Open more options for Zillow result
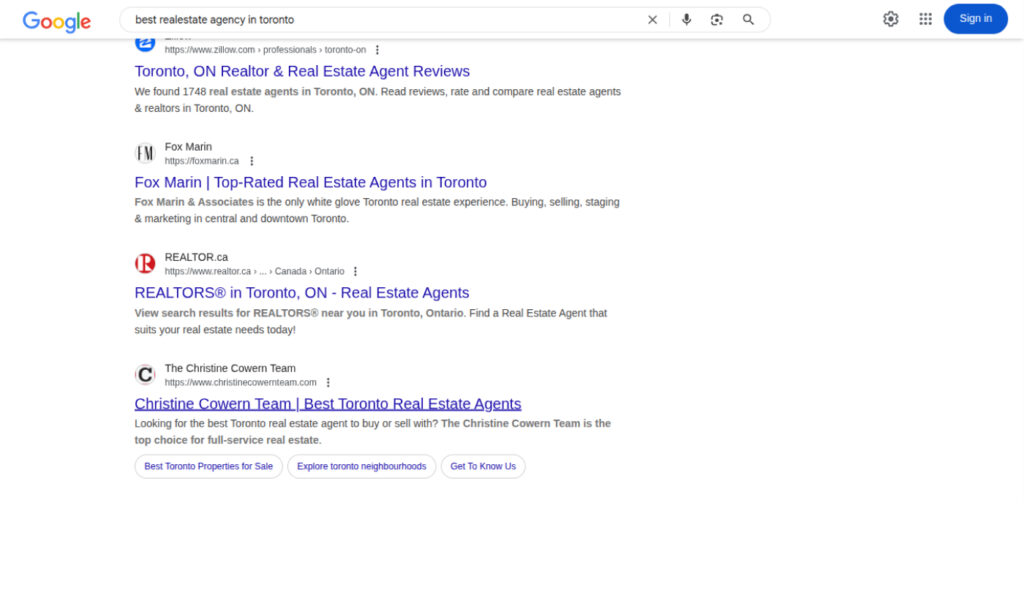 [377, 50]
